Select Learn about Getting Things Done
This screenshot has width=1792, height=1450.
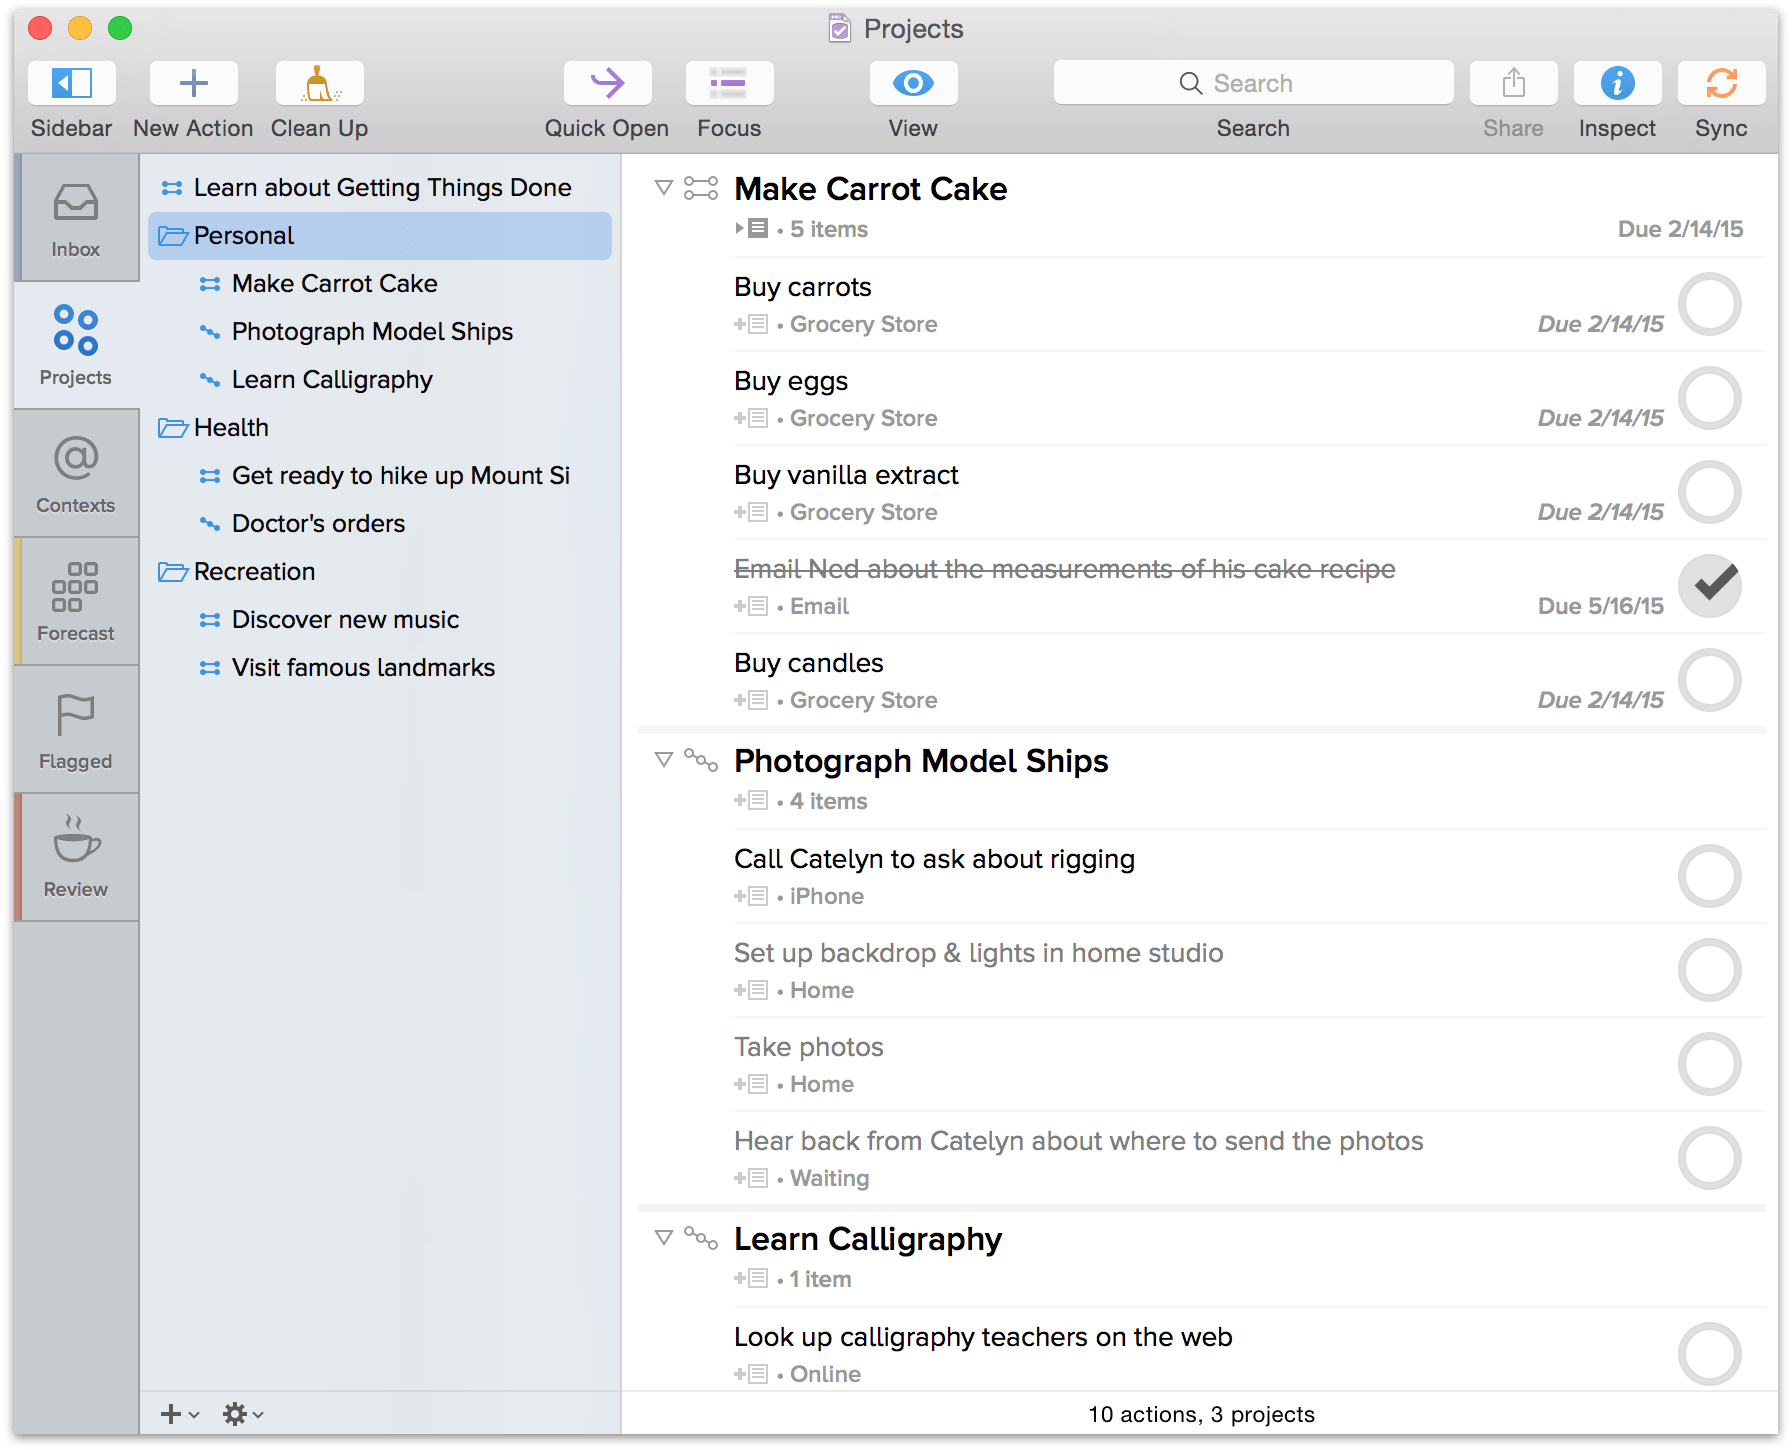[x=380, y=188]
